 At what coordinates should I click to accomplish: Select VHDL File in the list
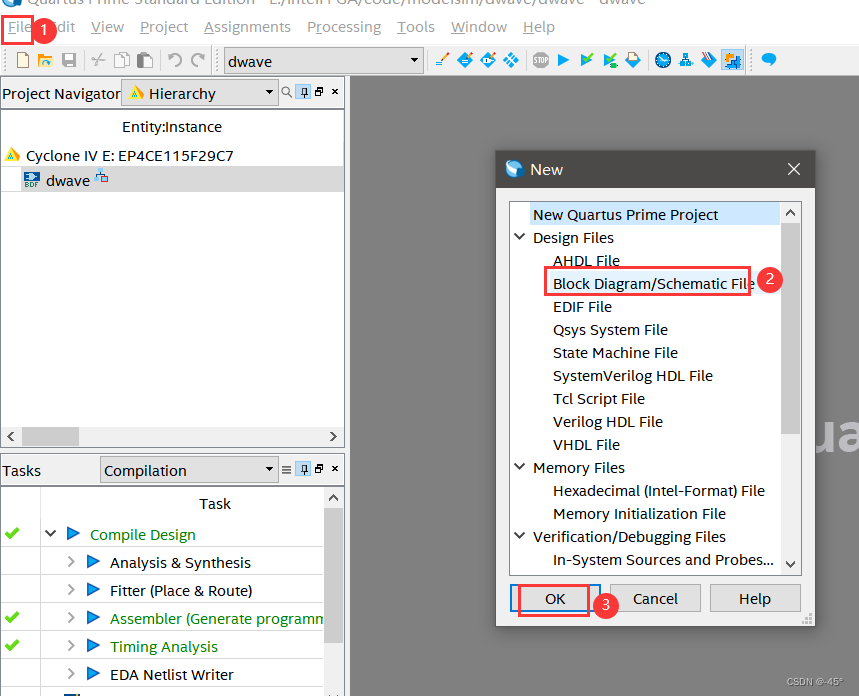pos(586,444)
